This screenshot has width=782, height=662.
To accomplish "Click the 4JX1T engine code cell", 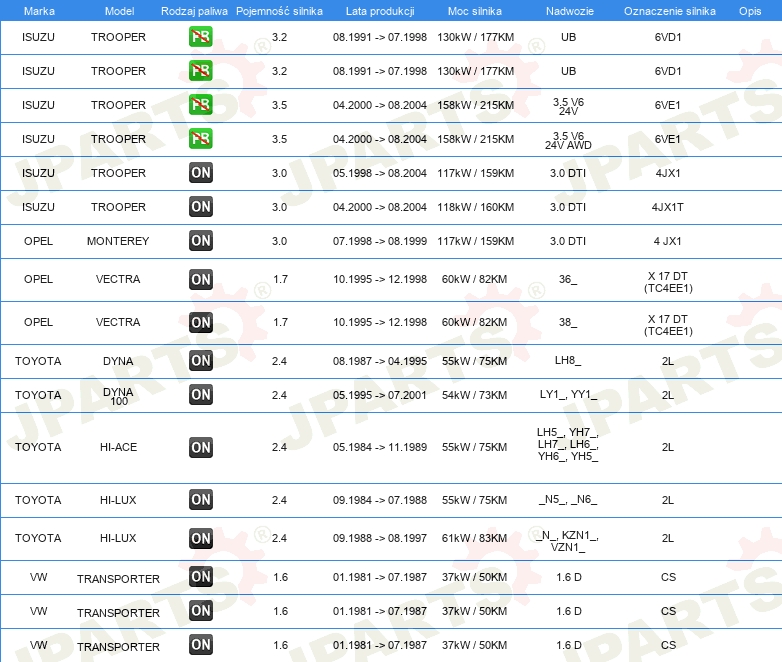I will [x=668, y=207].
